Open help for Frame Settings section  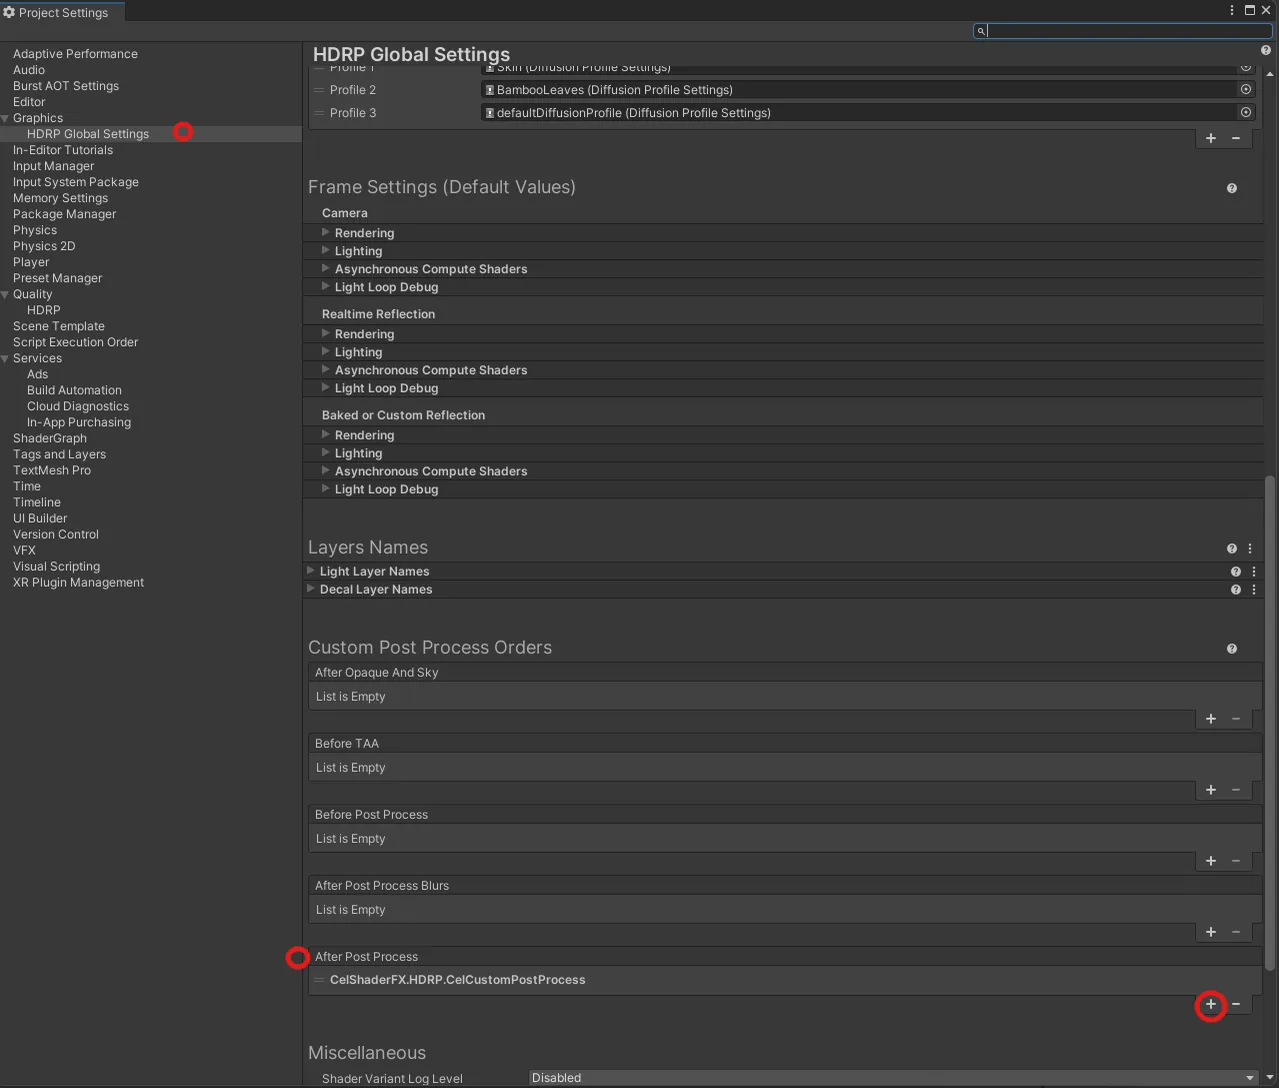pos(1232,188)
